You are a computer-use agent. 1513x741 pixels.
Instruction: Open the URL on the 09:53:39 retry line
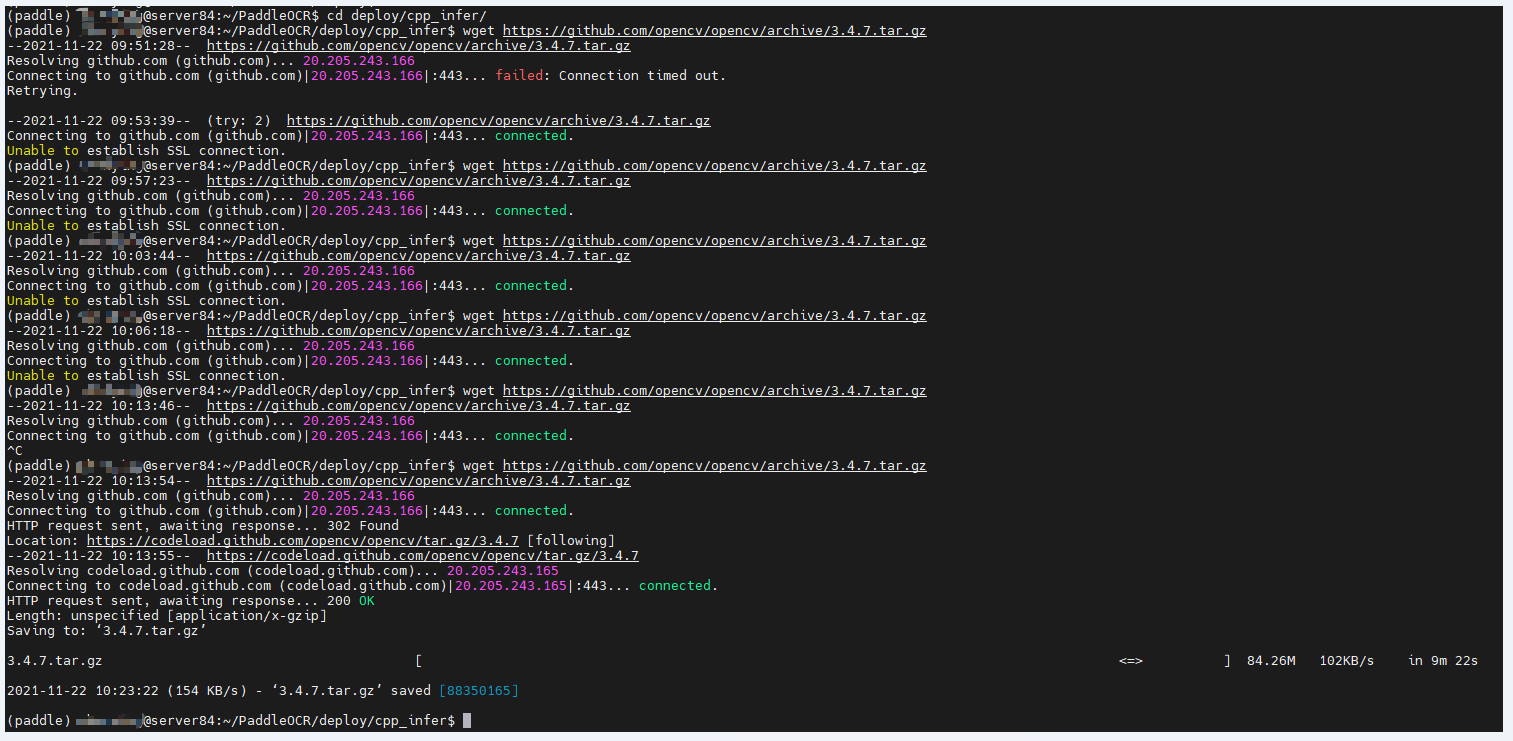[498, 121]
